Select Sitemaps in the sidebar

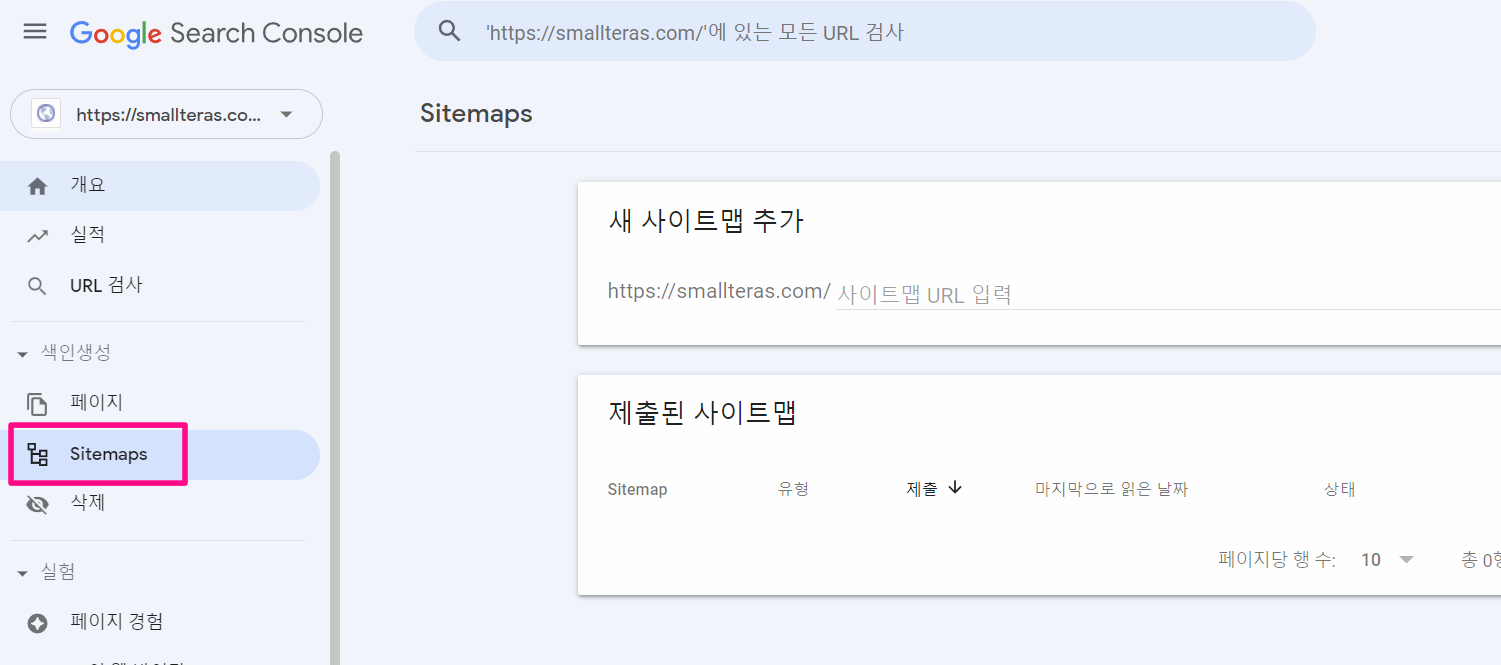160,455
